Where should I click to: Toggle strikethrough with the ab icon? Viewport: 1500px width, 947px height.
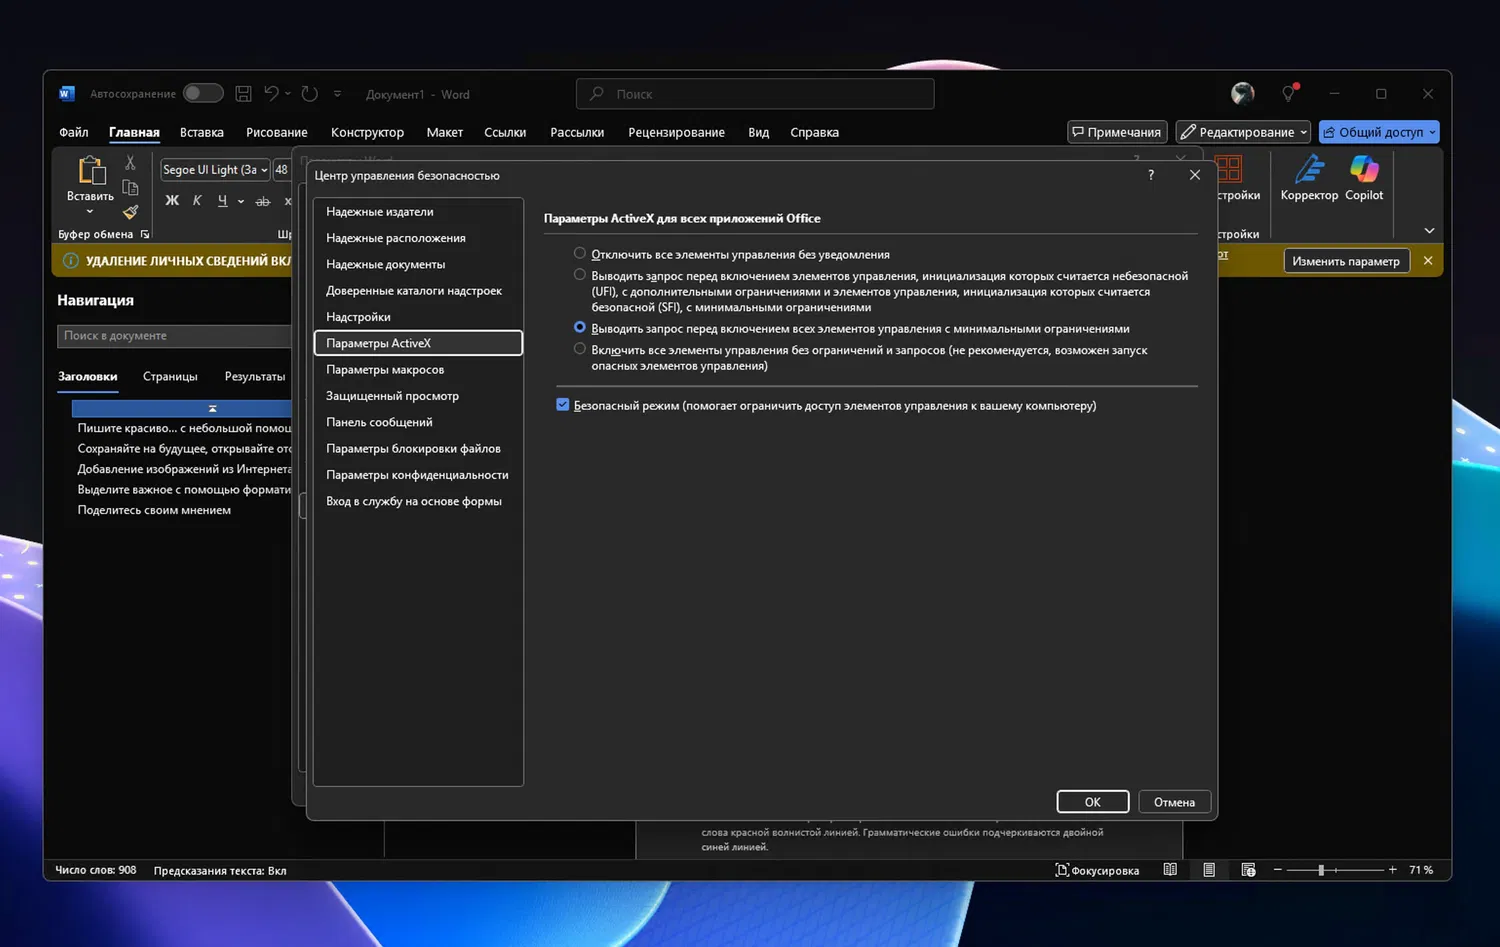tap(263, 201)
